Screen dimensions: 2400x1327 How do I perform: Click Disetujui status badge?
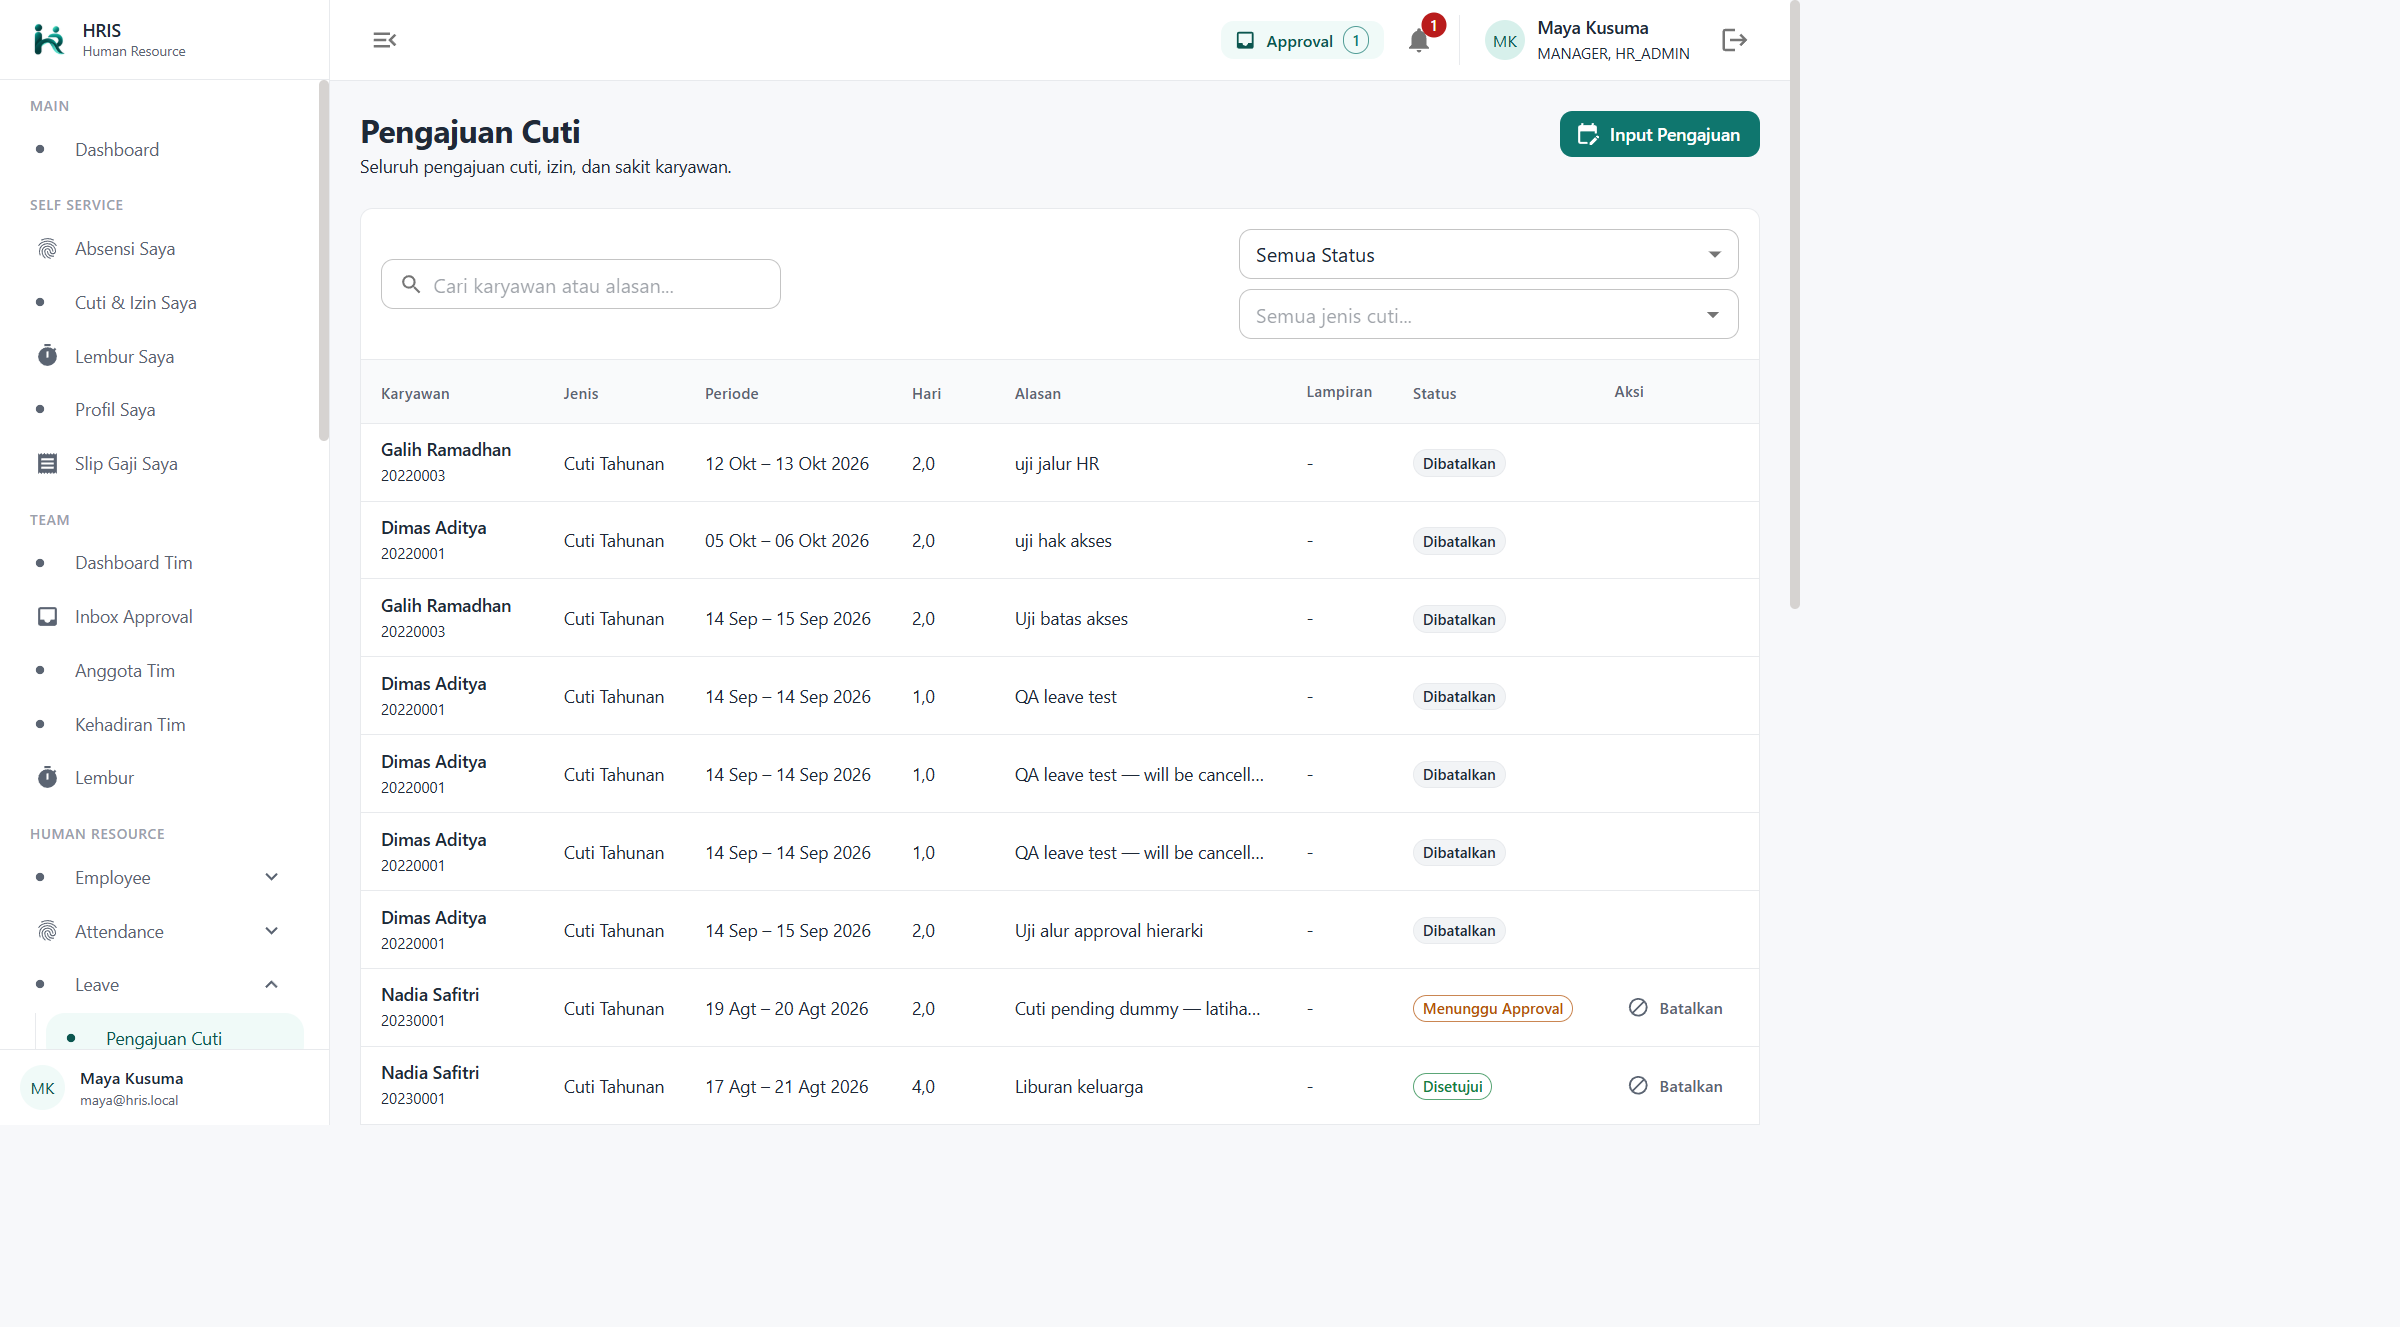click(x=1452, y=1086)
